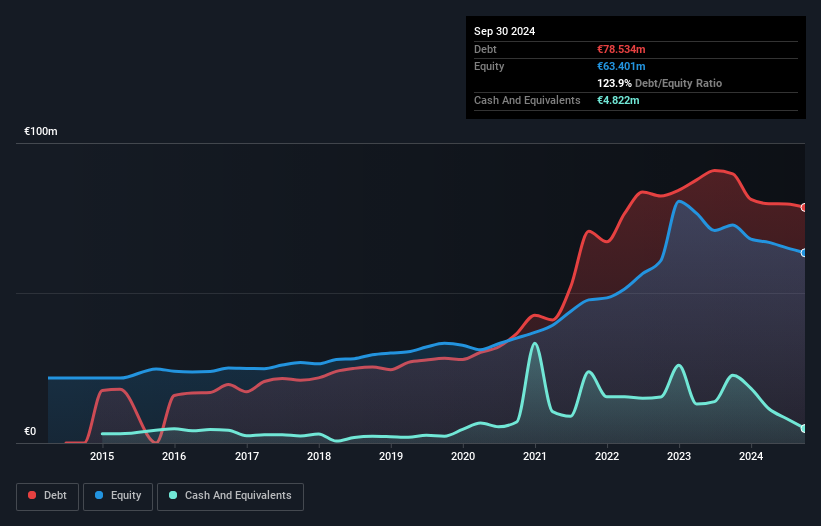Image resolution: width=821 pixels, height=526 pixels.
Task: Click the Equity row label in tooltip
Action: [x=489, y=66]
